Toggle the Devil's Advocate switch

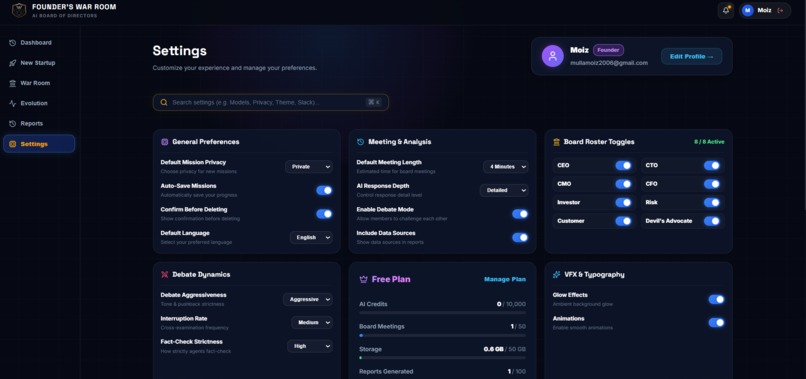711,221
